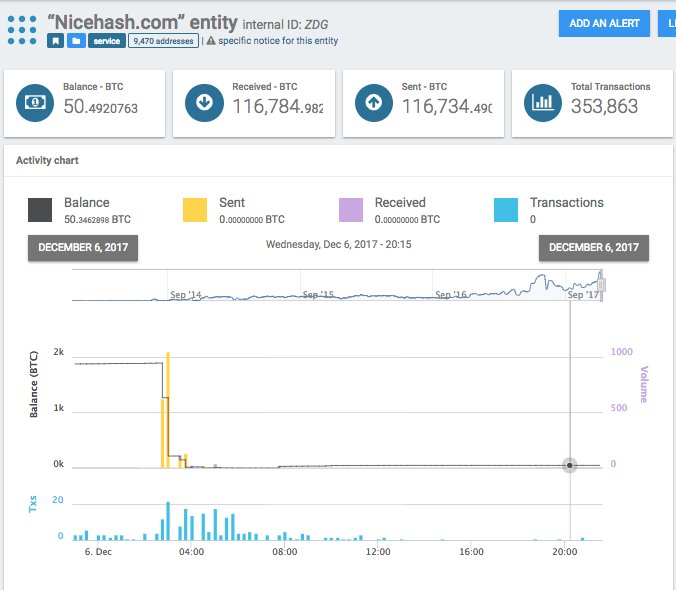Click Sep '14 in the navigator timeline
The width and height of the screenshot is (676, 590).
185,295
